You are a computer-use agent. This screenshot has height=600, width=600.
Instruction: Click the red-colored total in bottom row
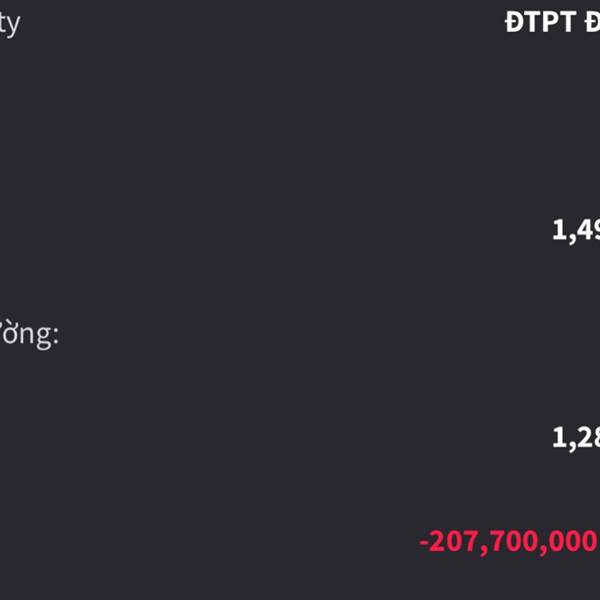[x=509, y=542]
